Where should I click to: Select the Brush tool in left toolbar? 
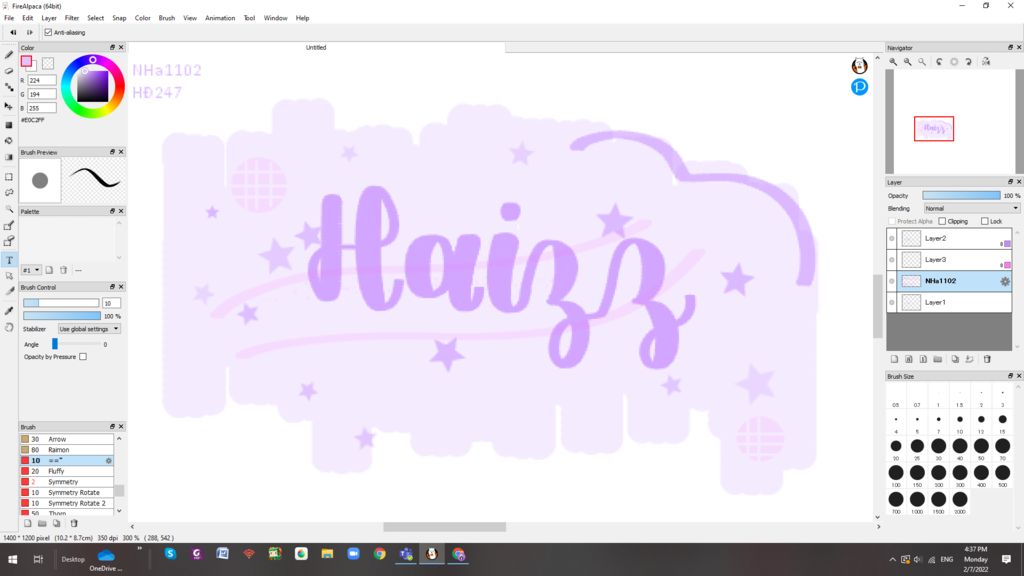9,55
